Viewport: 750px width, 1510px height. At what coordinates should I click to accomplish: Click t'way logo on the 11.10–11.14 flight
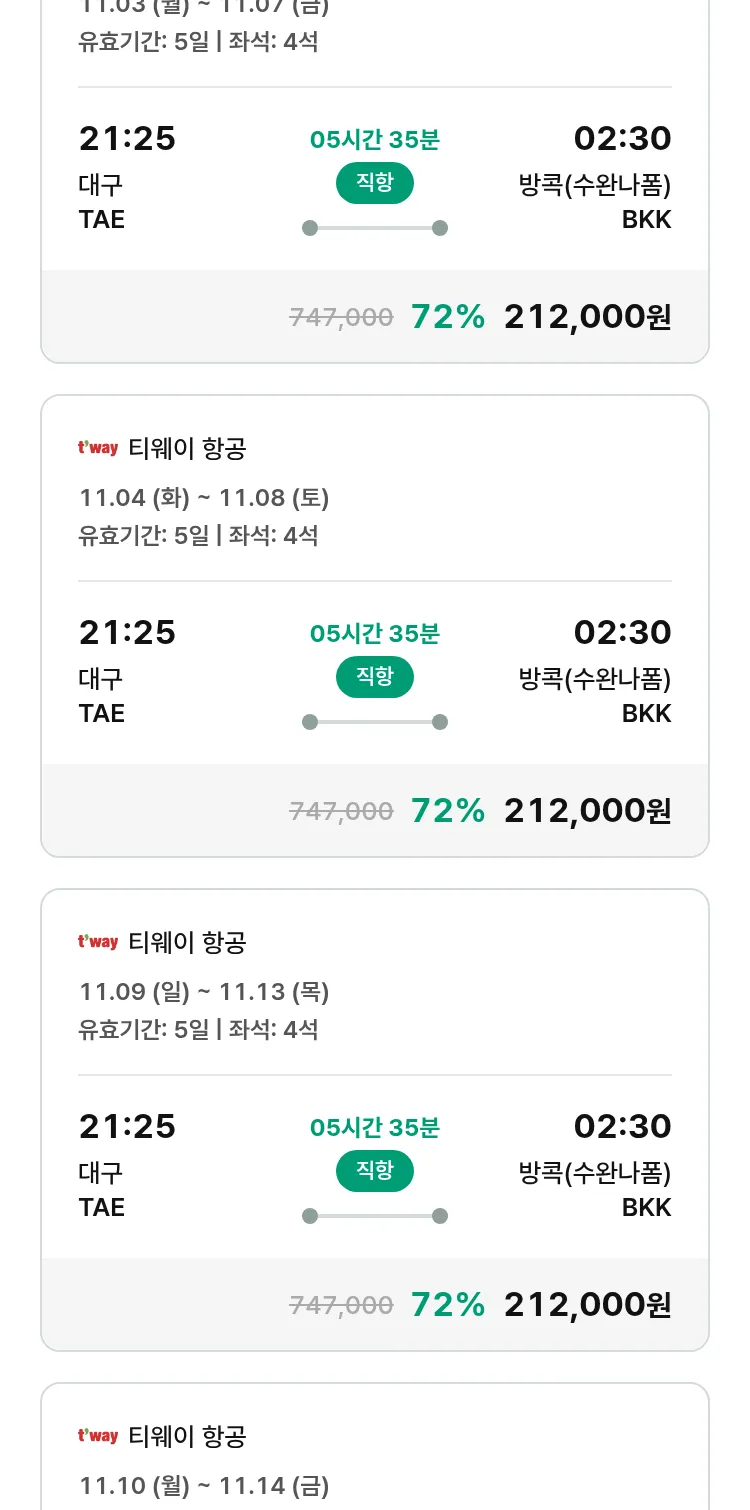[98, 1436]
